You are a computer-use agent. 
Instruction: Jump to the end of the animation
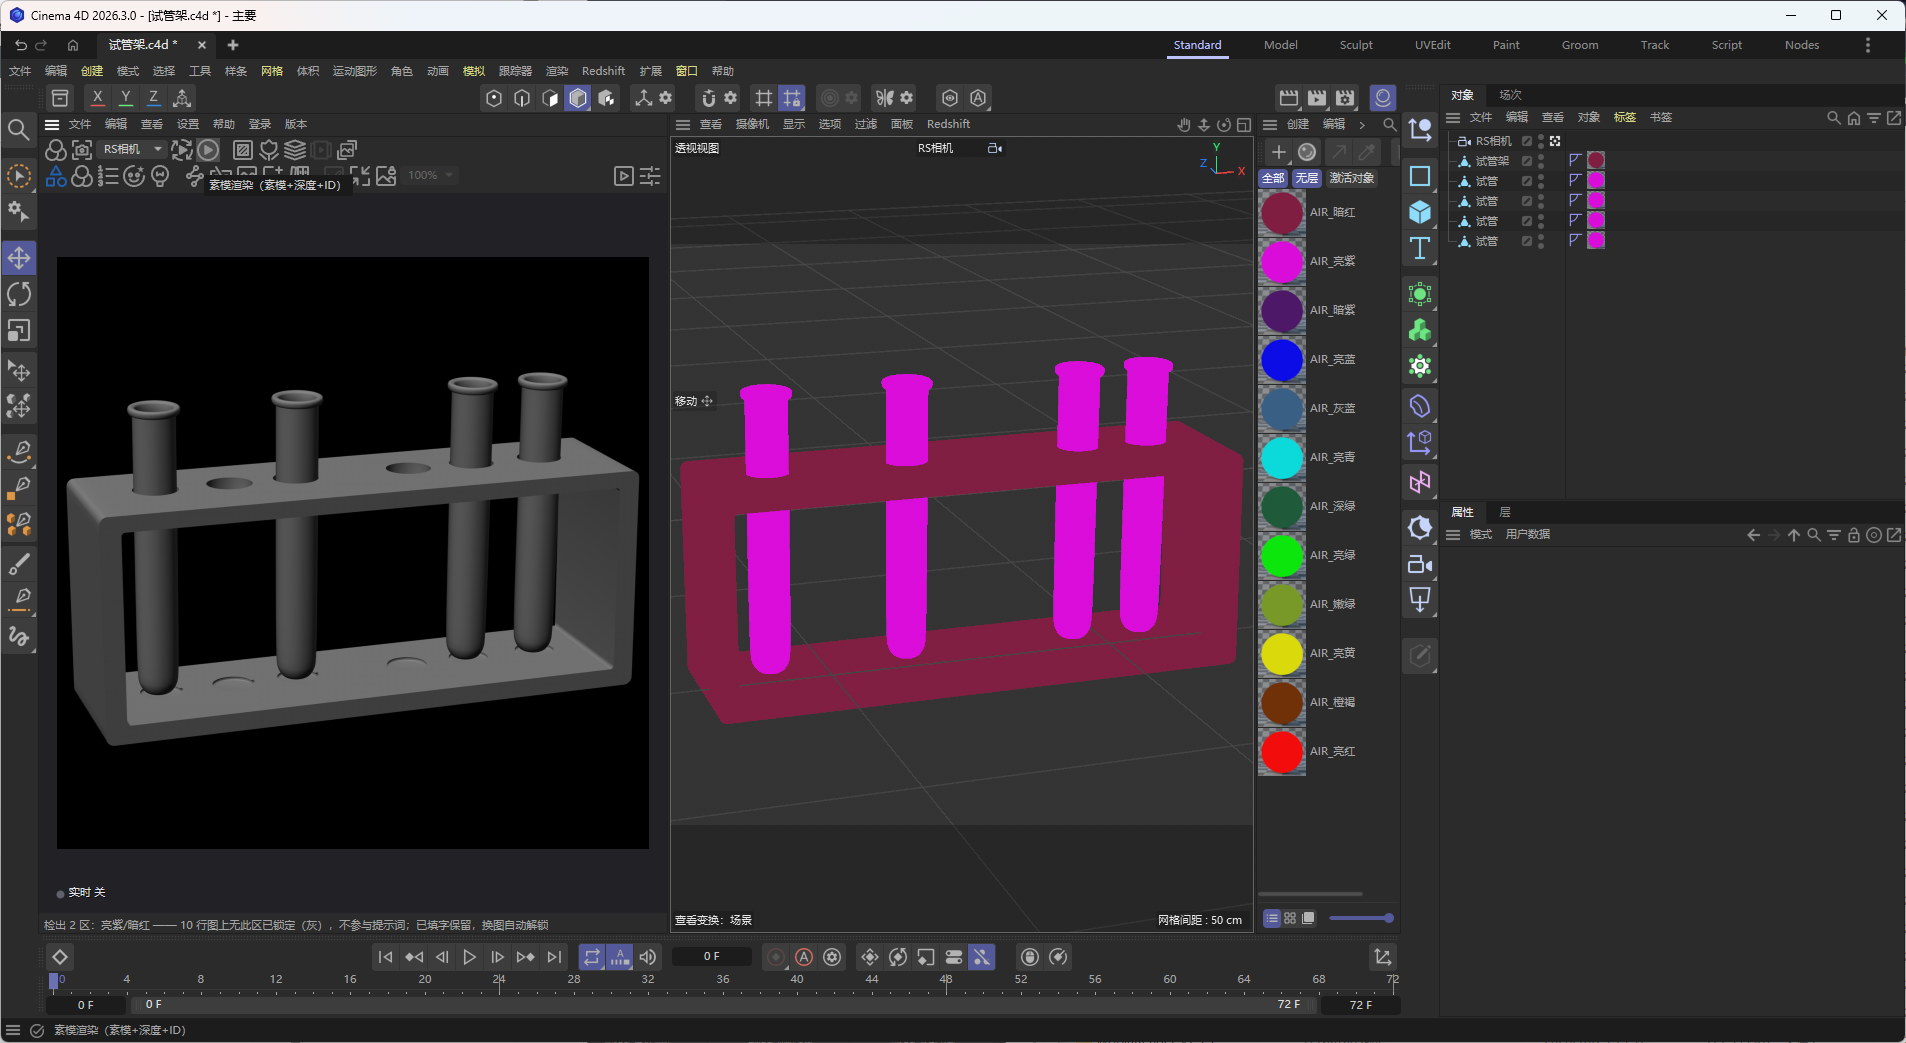[x=554, y=957]
